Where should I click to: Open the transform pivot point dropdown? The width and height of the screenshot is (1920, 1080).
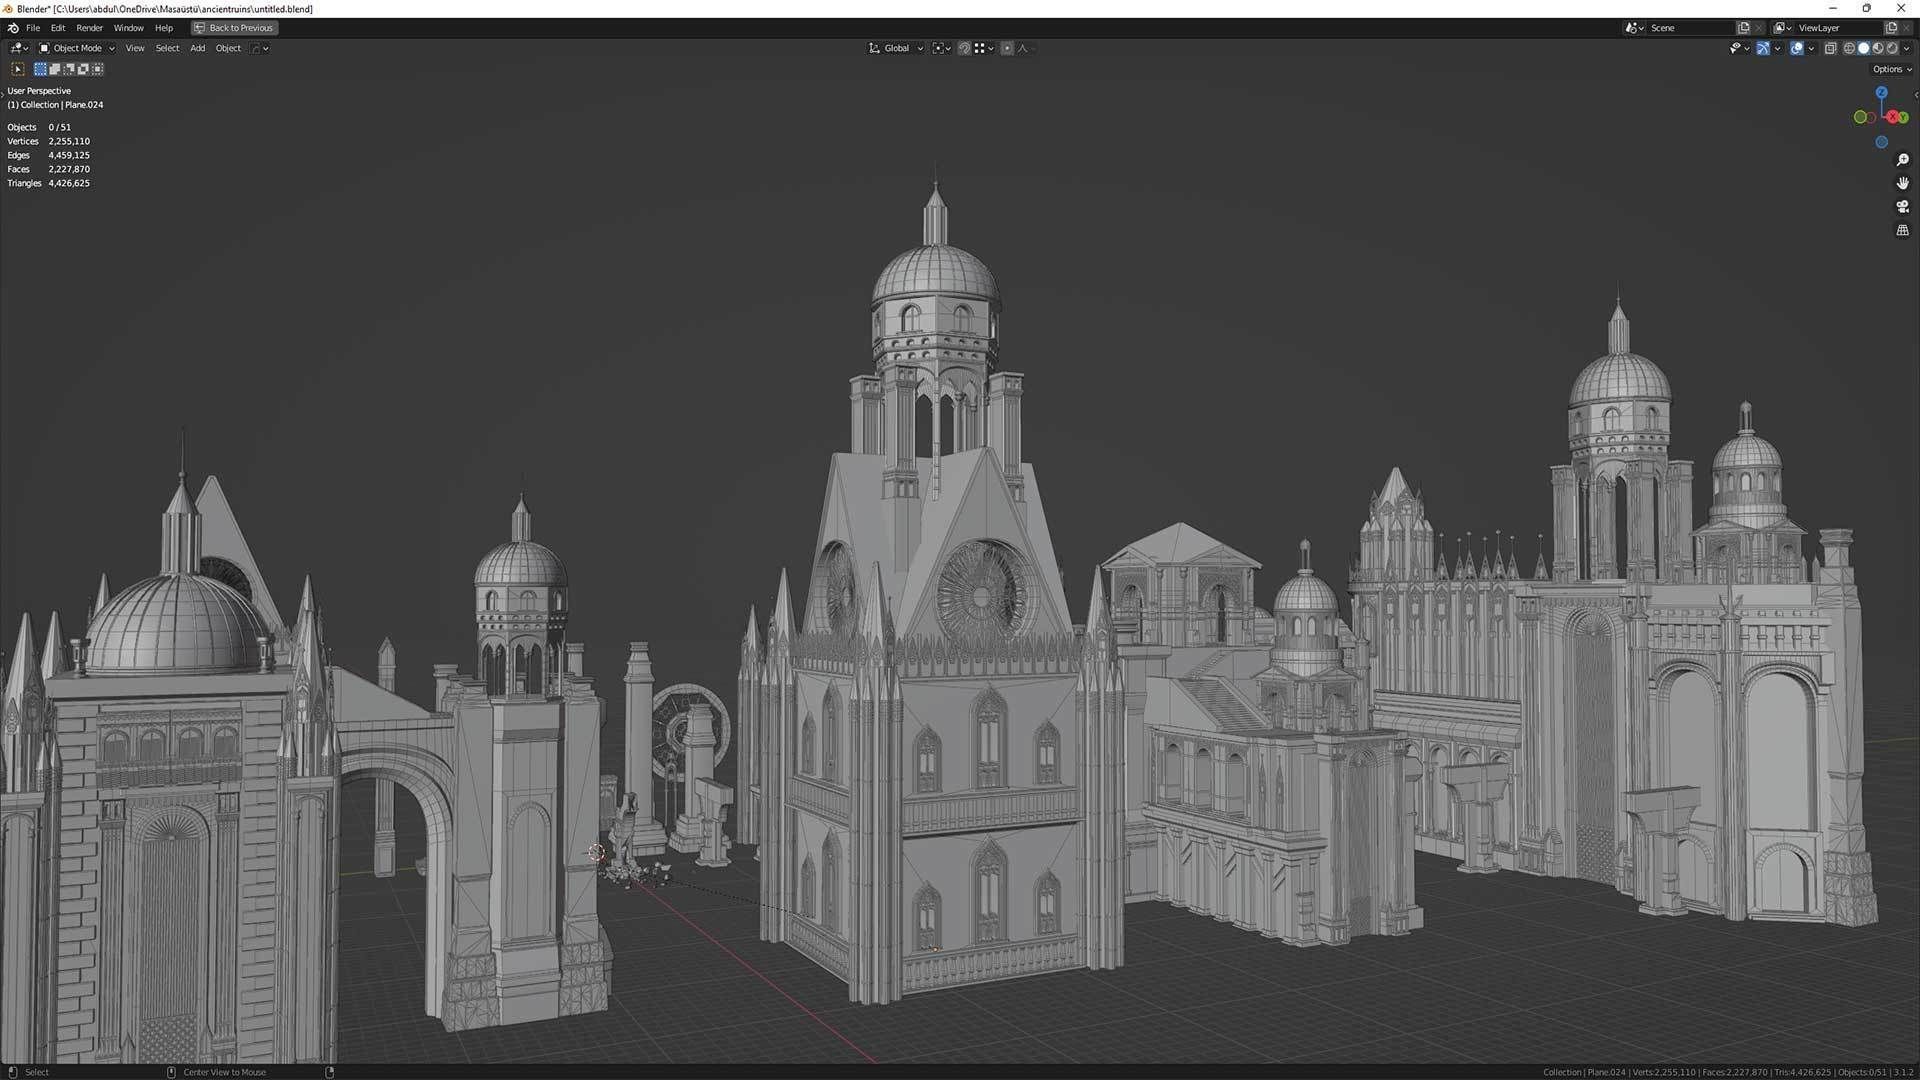coord(942,48)
